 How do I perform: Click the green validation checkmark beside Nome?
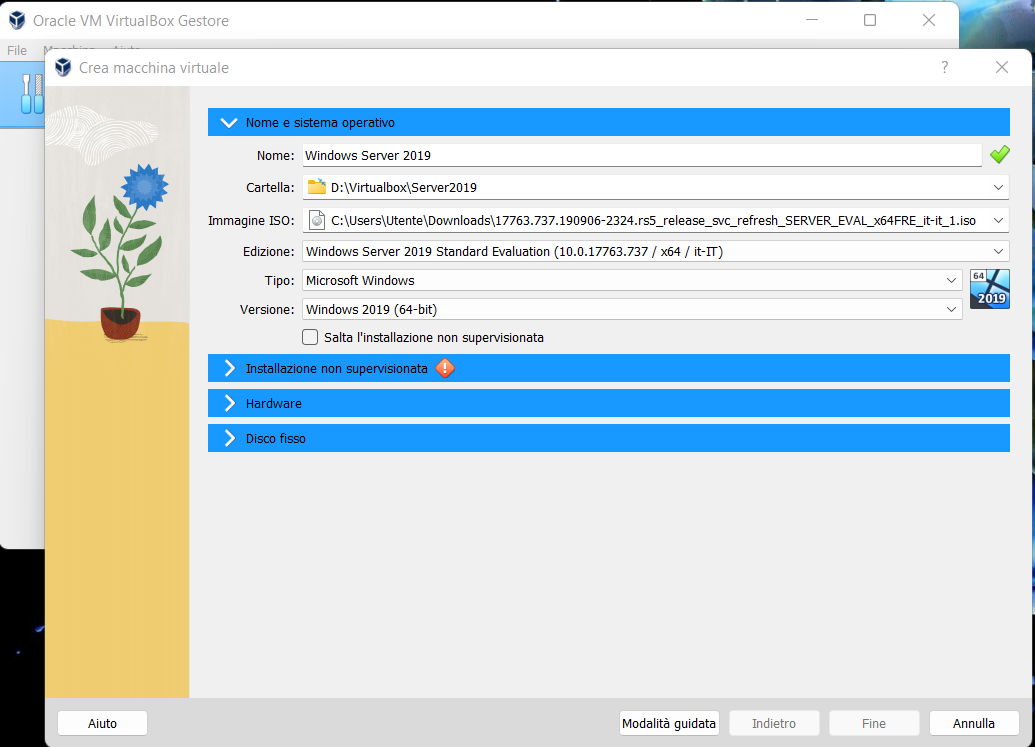tap(999, 154)
